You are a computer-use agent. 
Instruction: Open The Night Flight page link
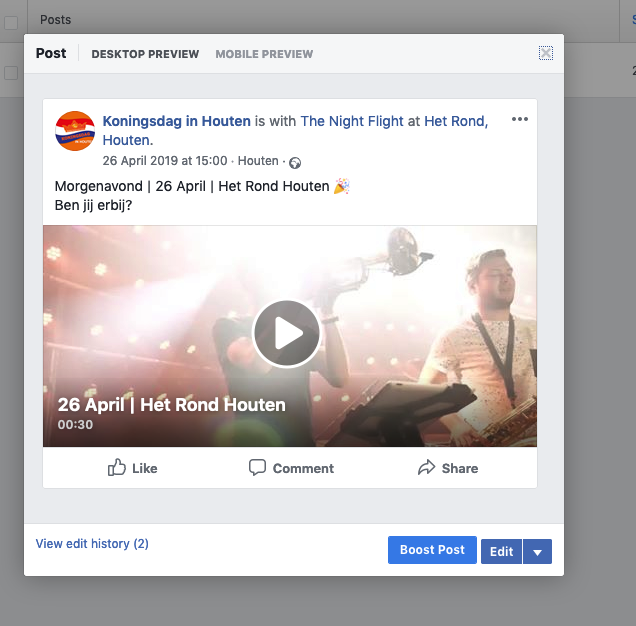(x=352, y=121)
